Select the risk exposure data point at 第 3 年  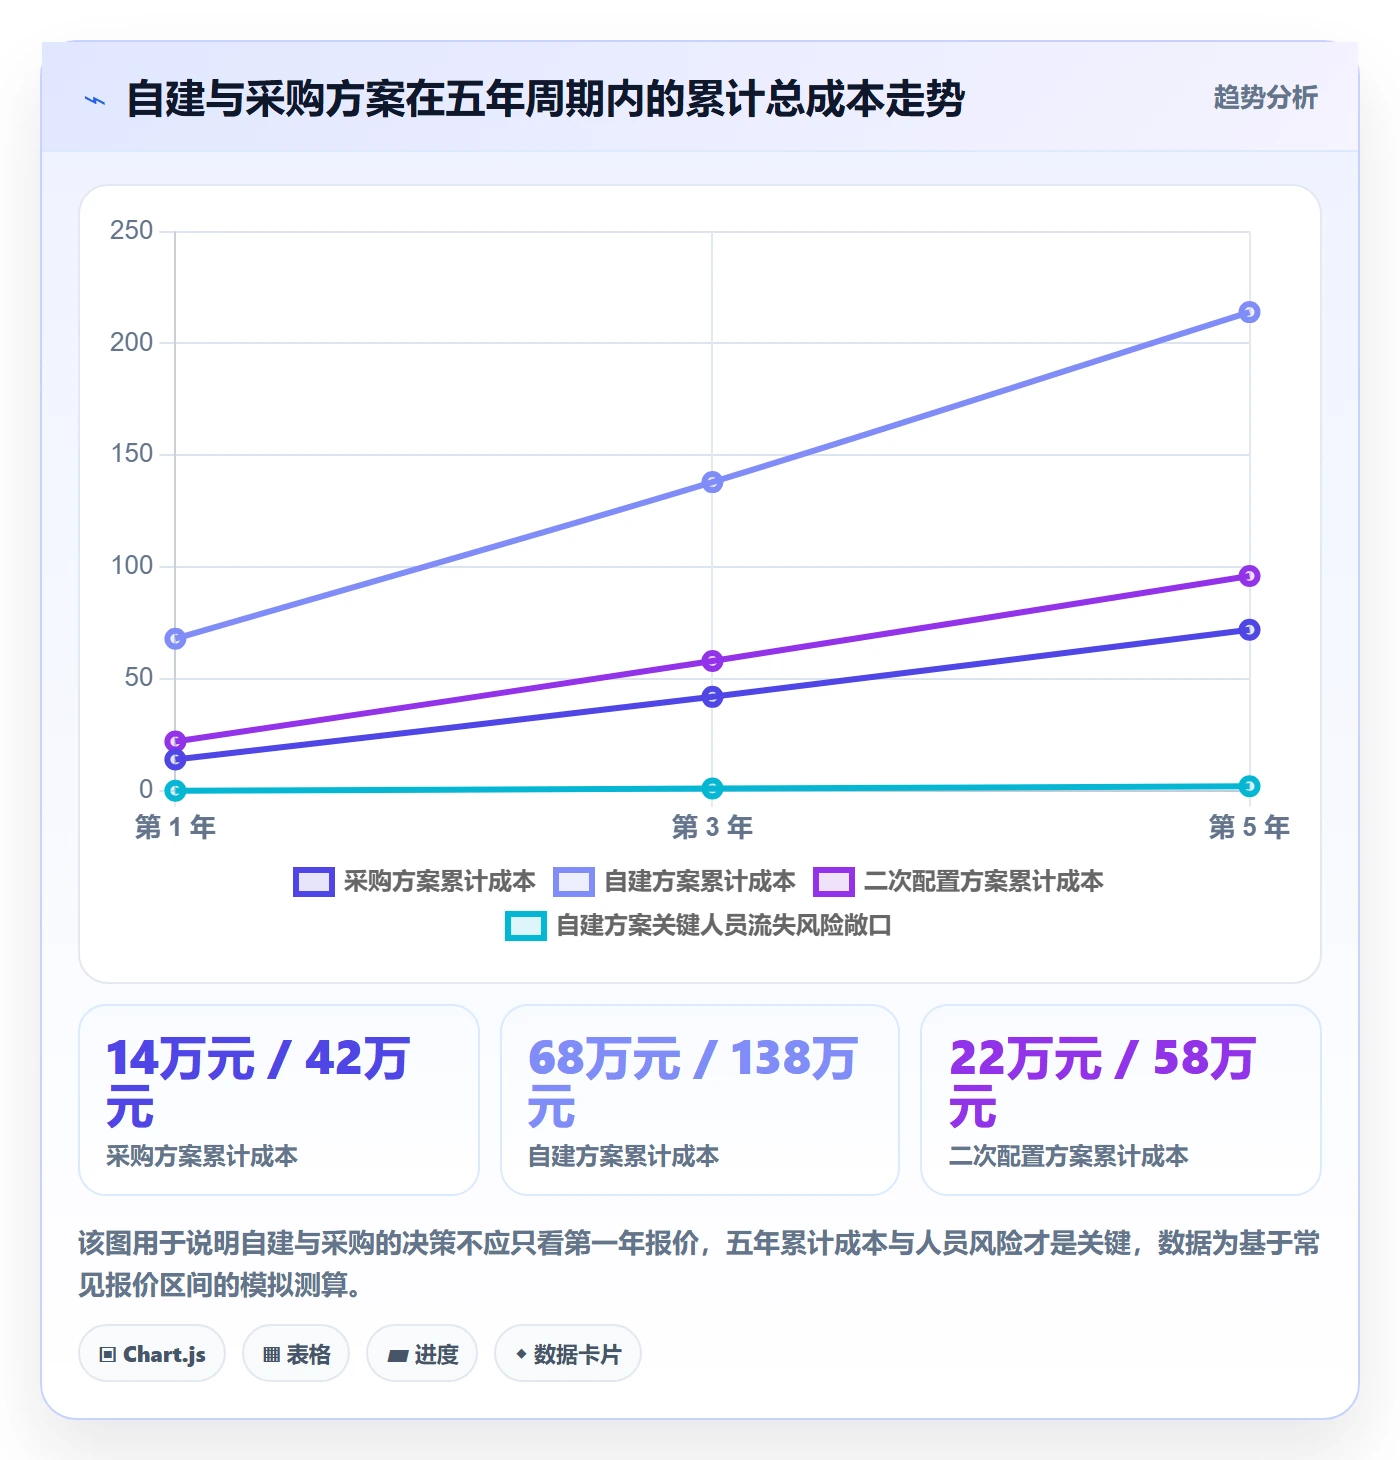pos(712,788)
